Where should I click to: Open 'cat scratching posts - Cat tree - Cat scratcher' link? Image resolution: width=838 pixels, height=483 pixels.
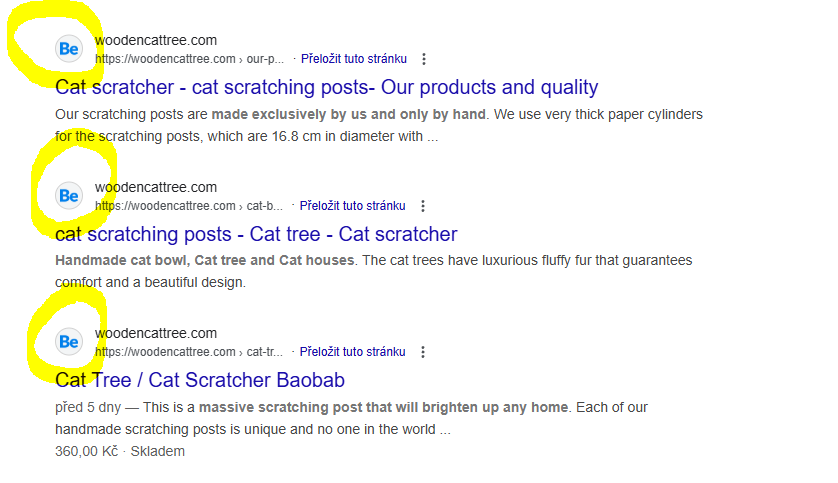[x=256, y=234]
